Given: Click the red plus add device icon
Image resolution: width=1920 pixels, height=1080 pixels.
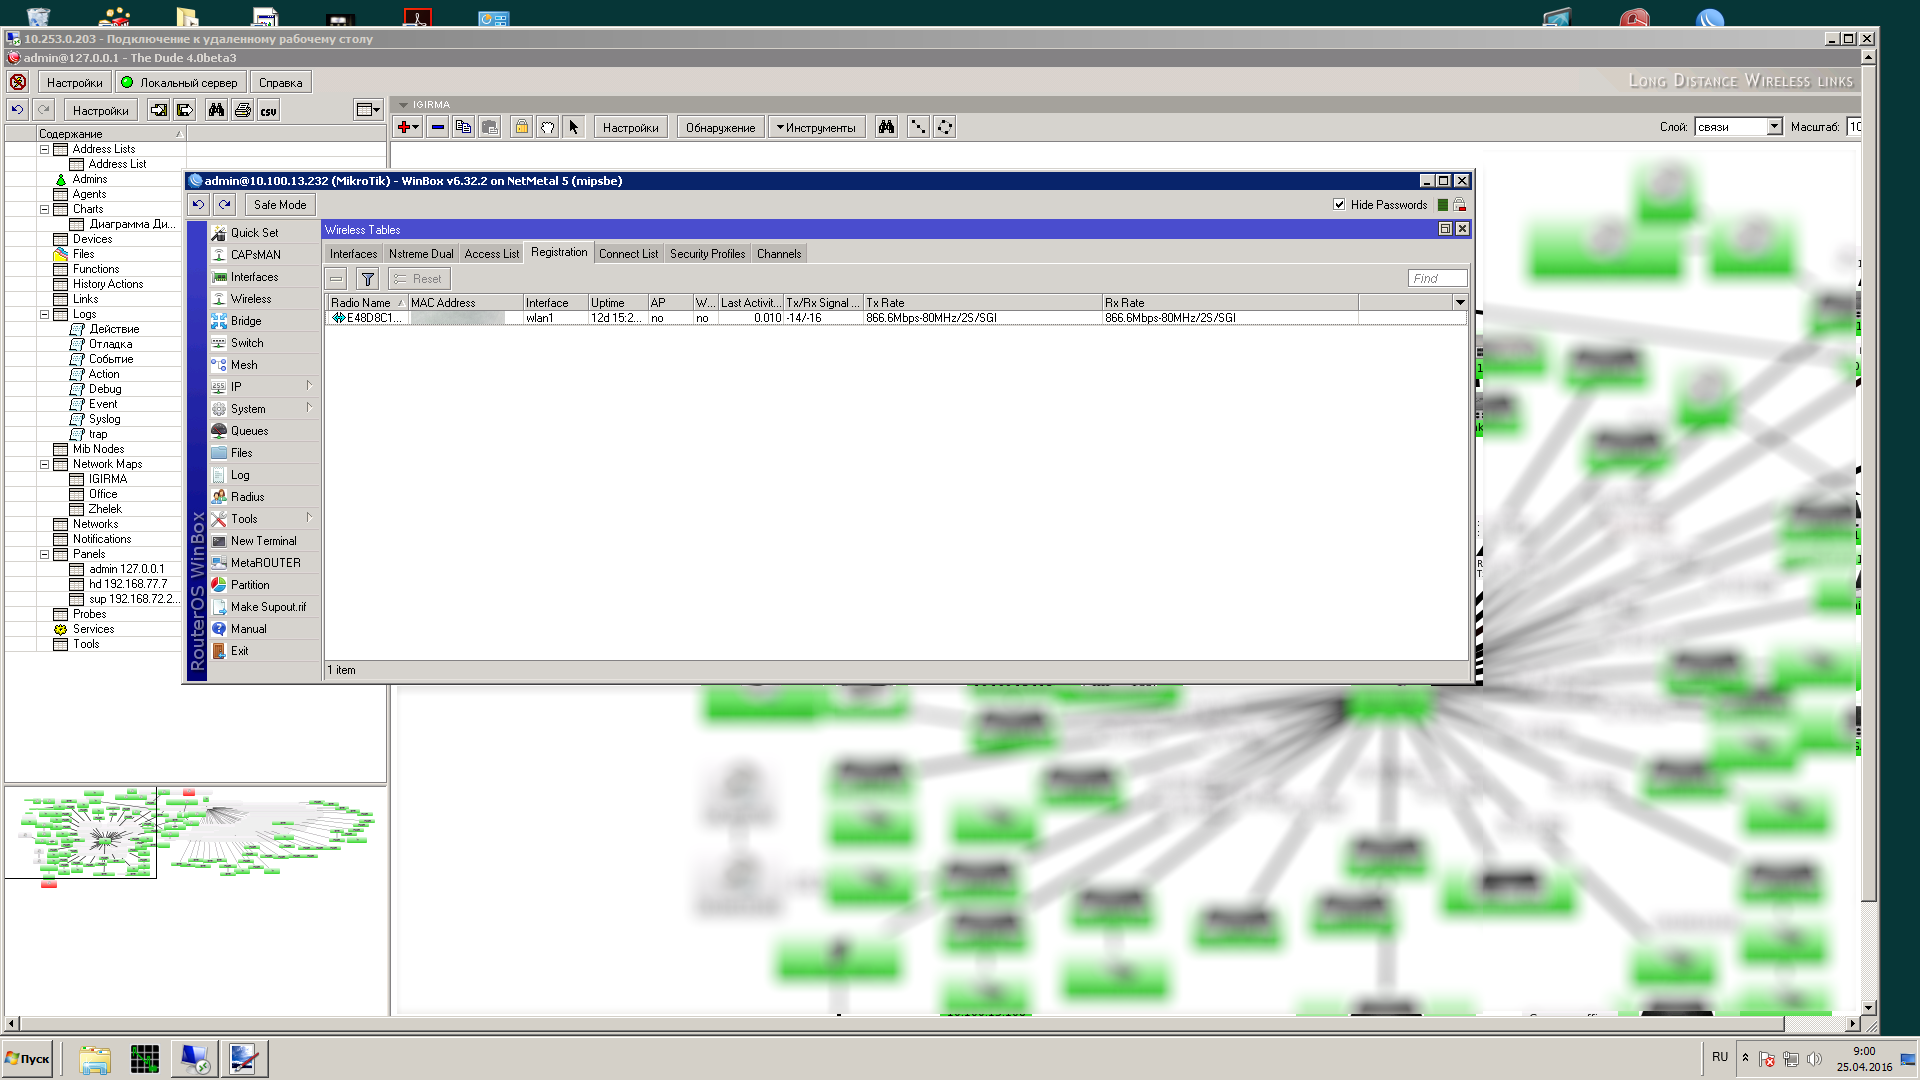Looking at the screenshot, I should coord(404,127).
